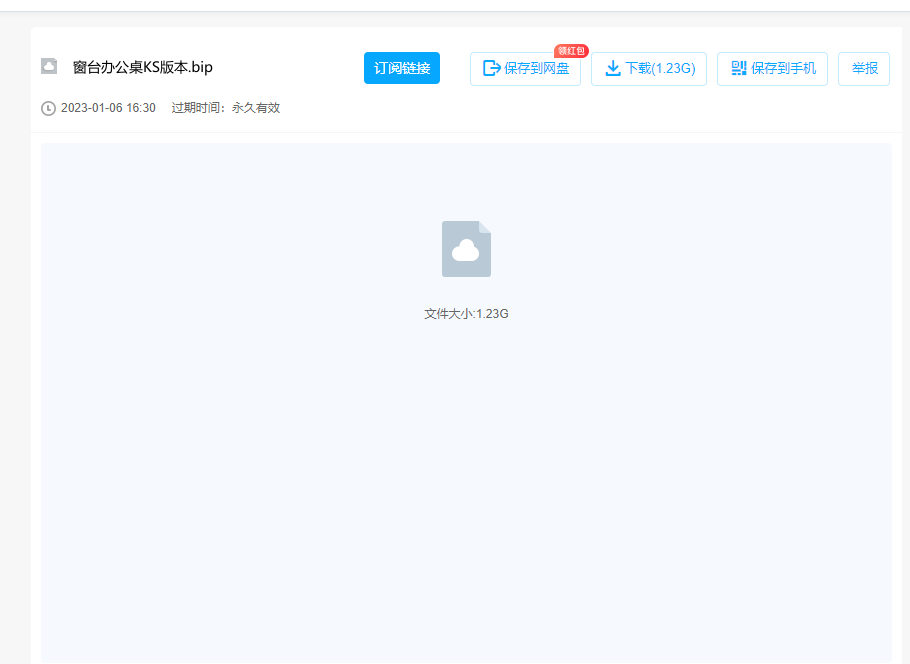The height and width of the screenshot is (664, 910).
Task: Select the filename 窗台办公桌KS版本.bip
Action: click(x=144, y=66)
